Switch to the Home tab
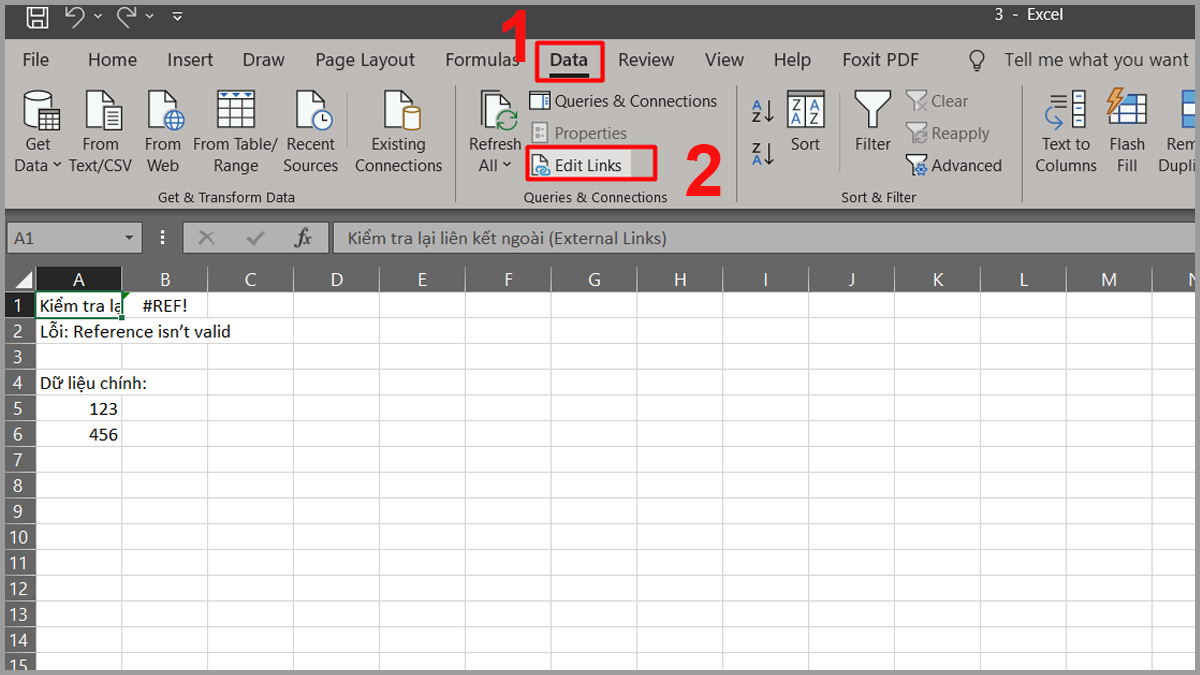The height and width of the screenshot is (675, 1200). pyautogui.click(x=112, y=60)
